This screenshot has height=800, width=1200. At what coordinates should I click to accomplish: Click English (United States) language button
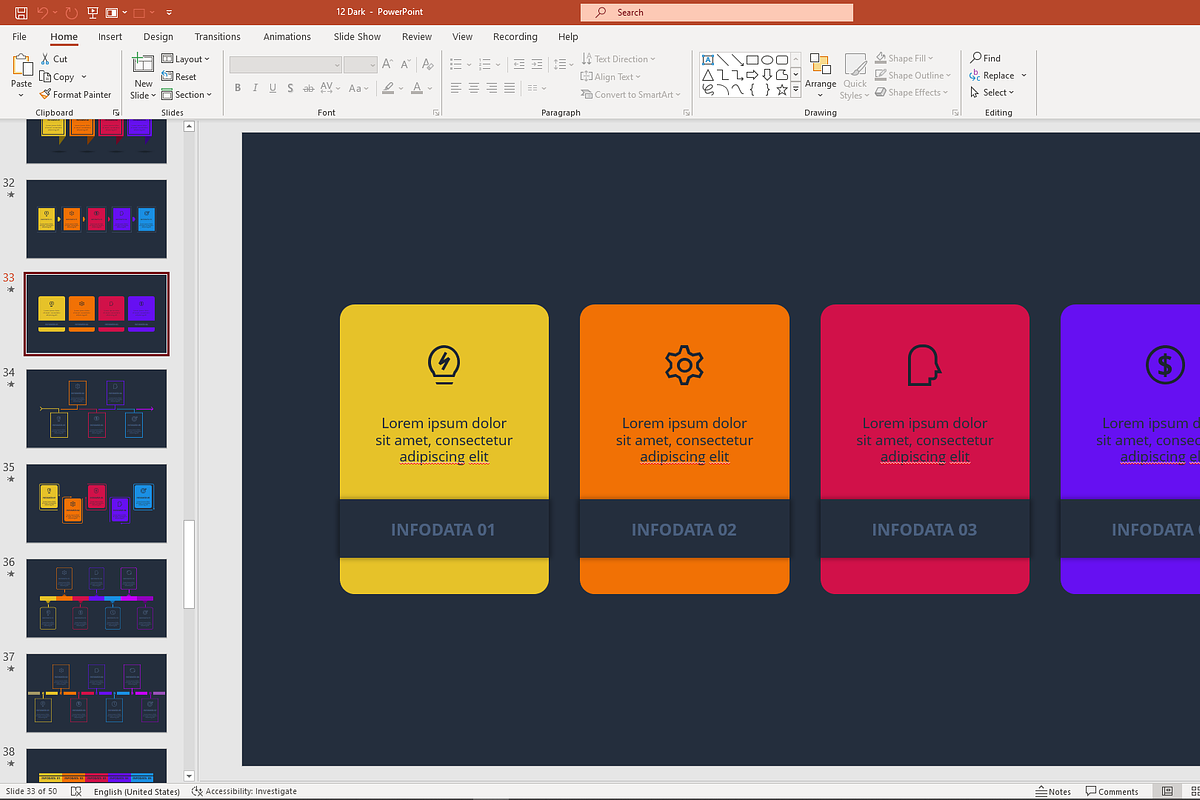pos(137,791)
